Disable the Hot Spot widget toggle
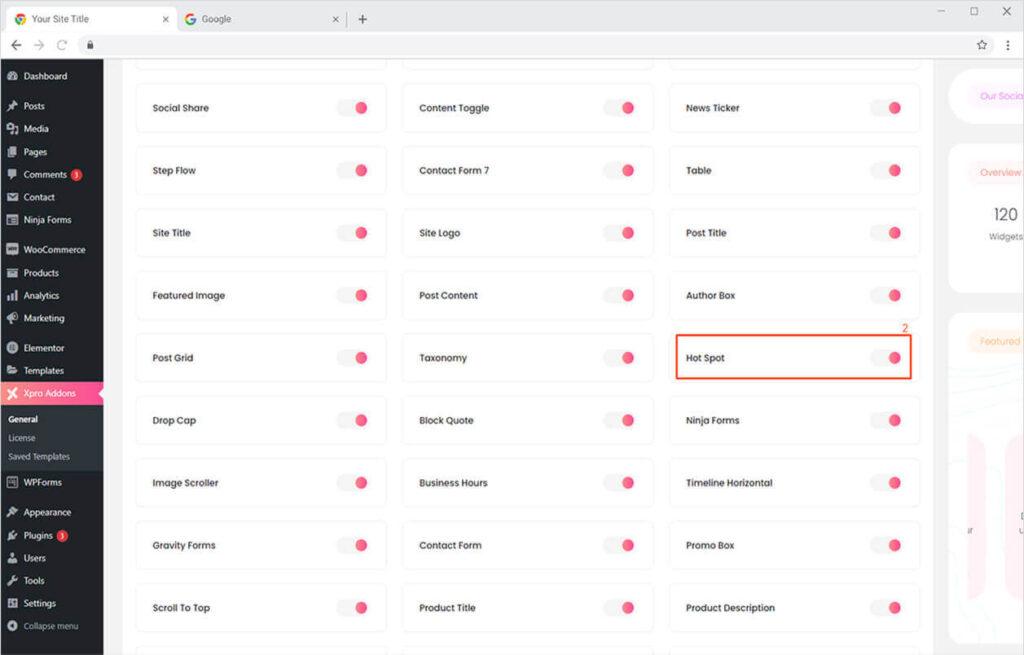This screenshot has height=655, width=1024. click(x=886, y=358)
